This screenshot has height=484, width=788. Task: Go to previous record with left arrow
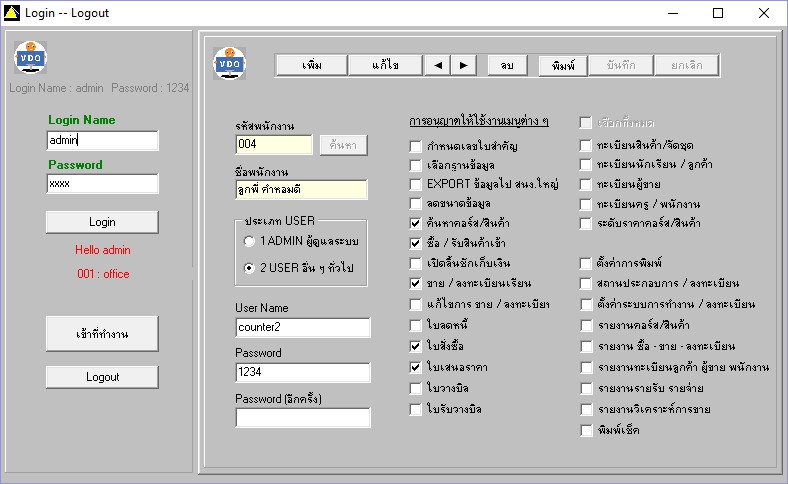click(x=437, y=65)
